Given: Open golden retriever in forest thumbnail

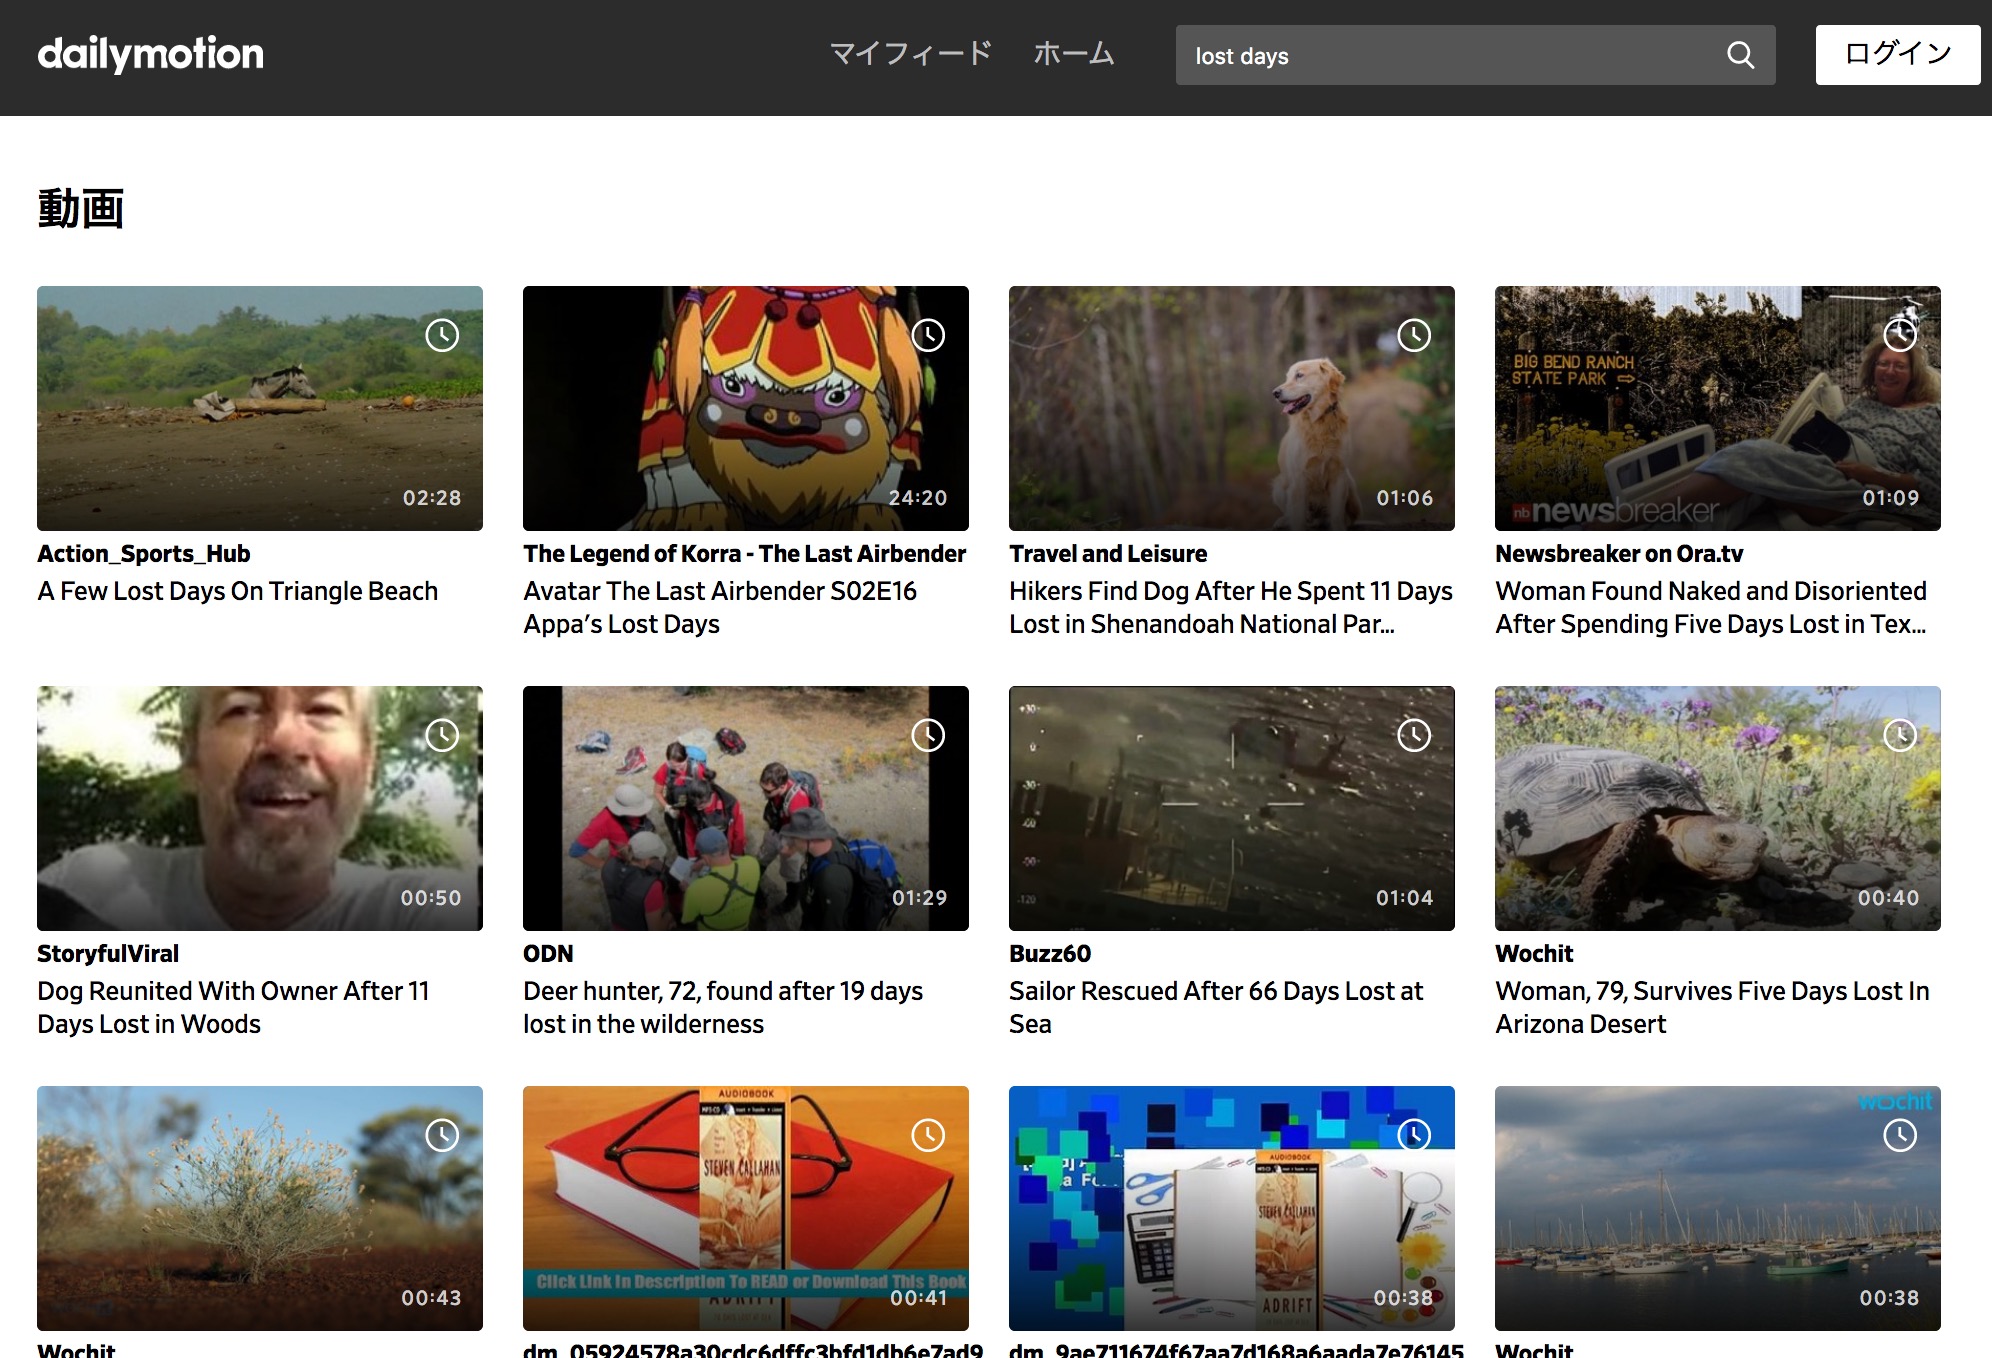Looking at the screenshot, I should [1232, 408].
